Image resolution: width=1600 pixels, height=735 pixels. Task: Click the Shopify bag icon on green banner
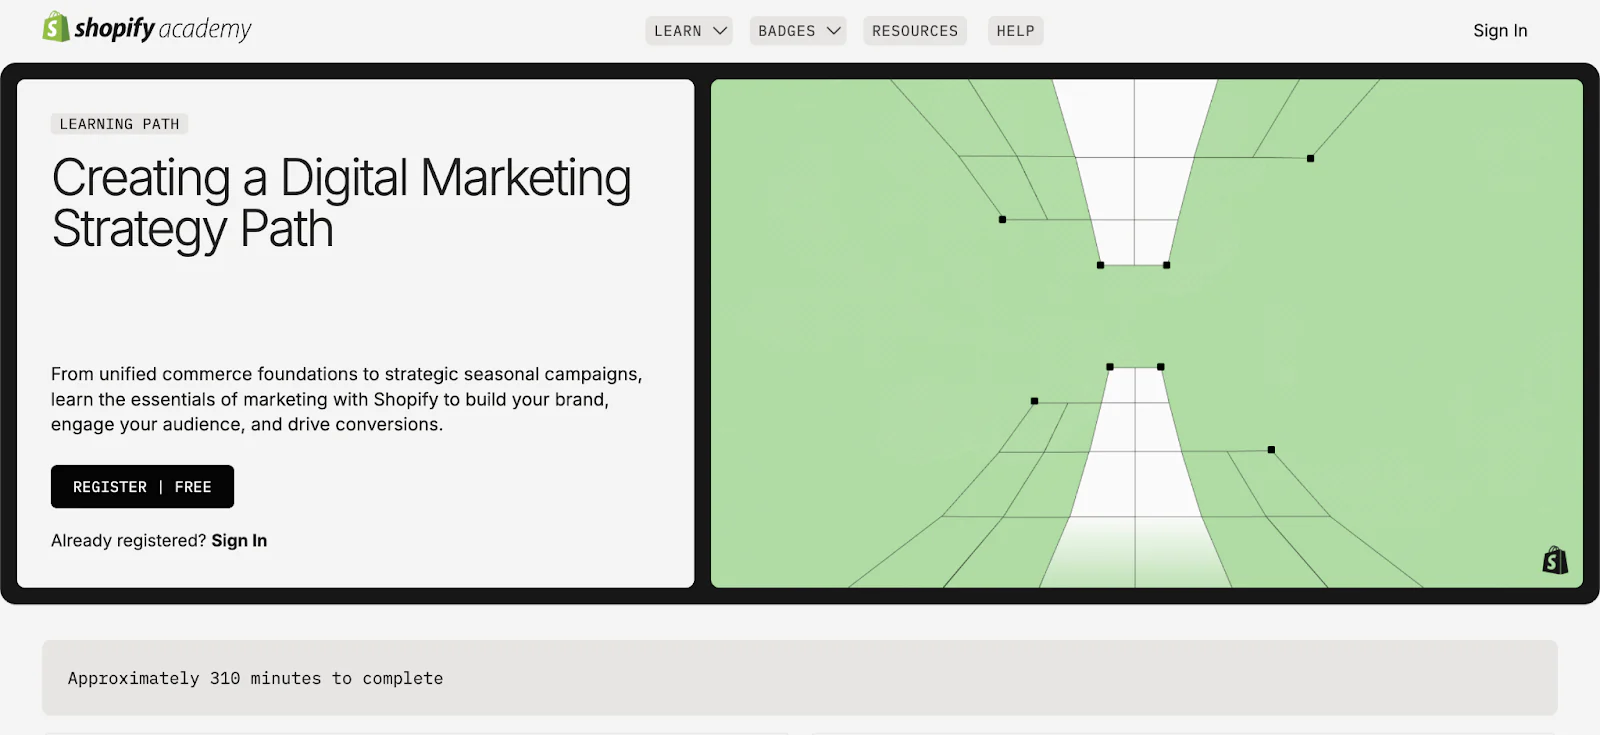pyautogui.click(x=1555, y=560)
